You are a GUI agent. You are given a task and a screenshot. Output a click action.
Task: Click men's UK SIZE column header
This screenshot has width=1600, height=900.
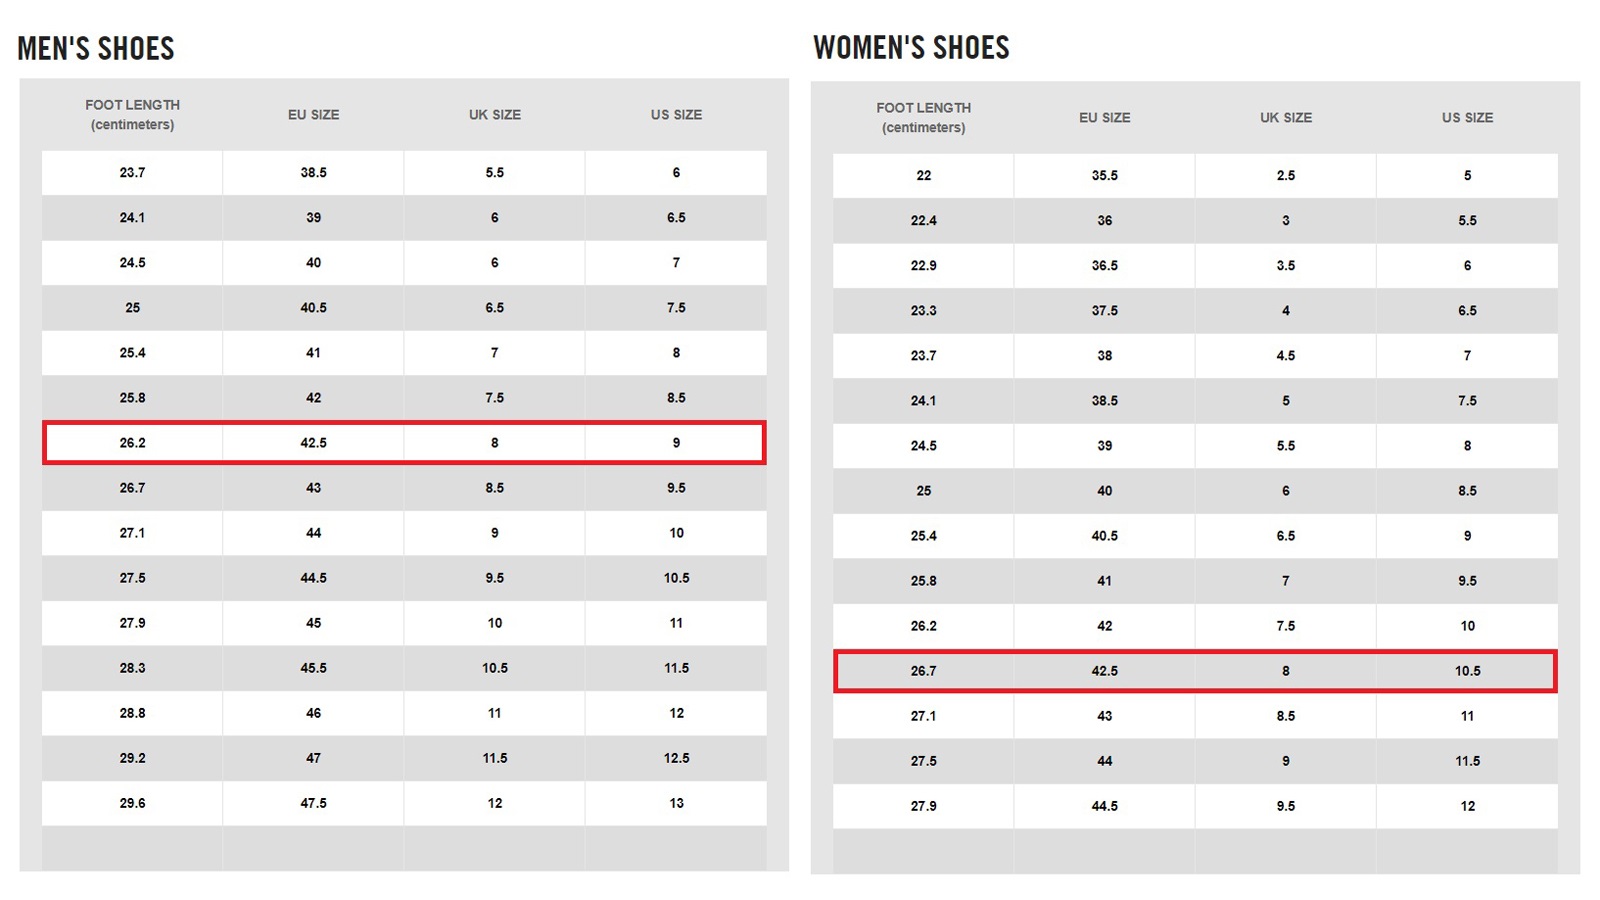tap(495, 115)
